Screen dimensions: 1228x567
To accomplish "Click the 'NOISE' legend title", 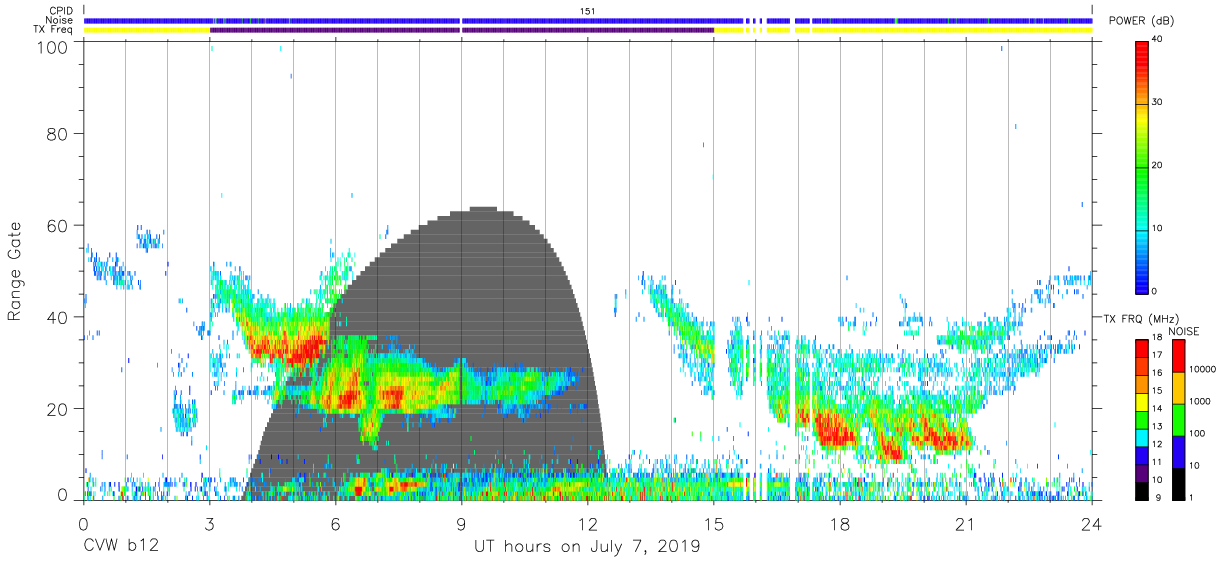I will [x=1183, y=331].
